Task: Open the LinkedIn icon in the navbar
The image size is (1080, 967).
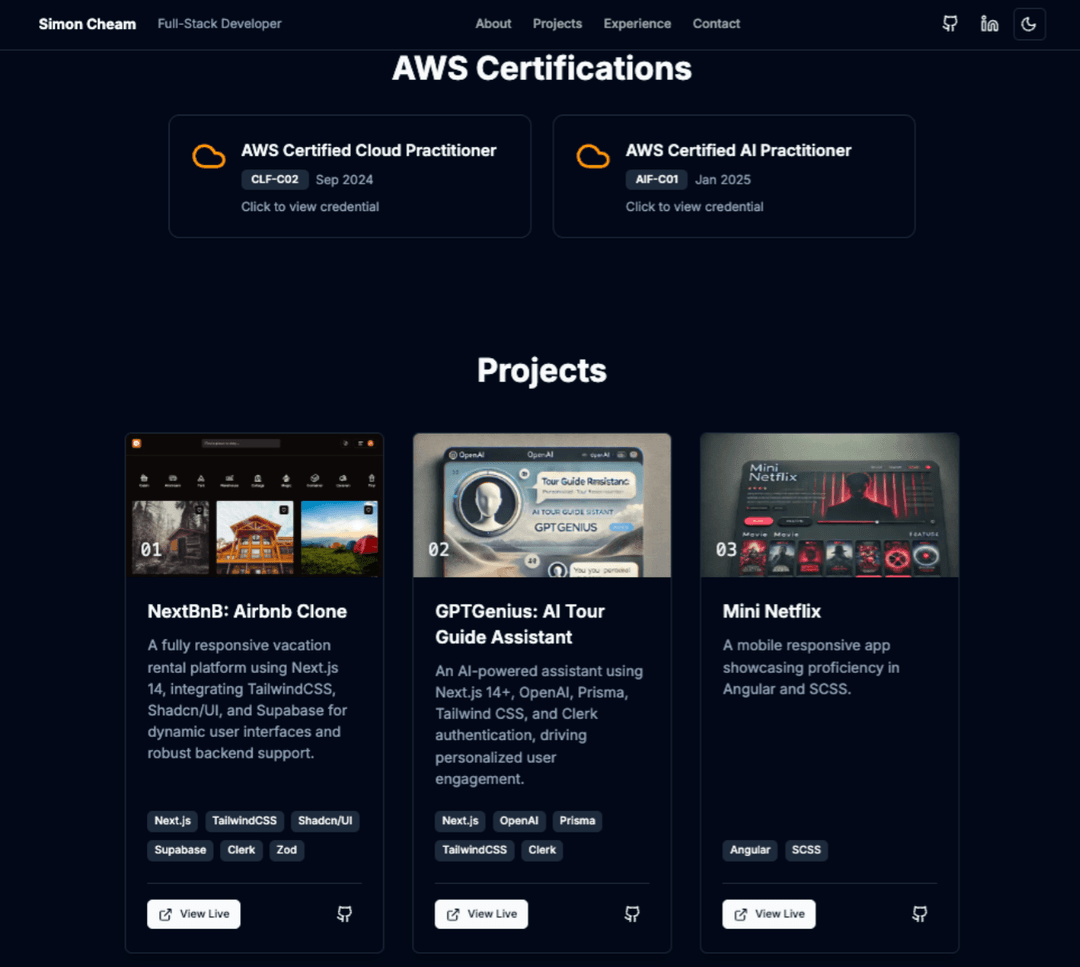Action: point(989,23)
